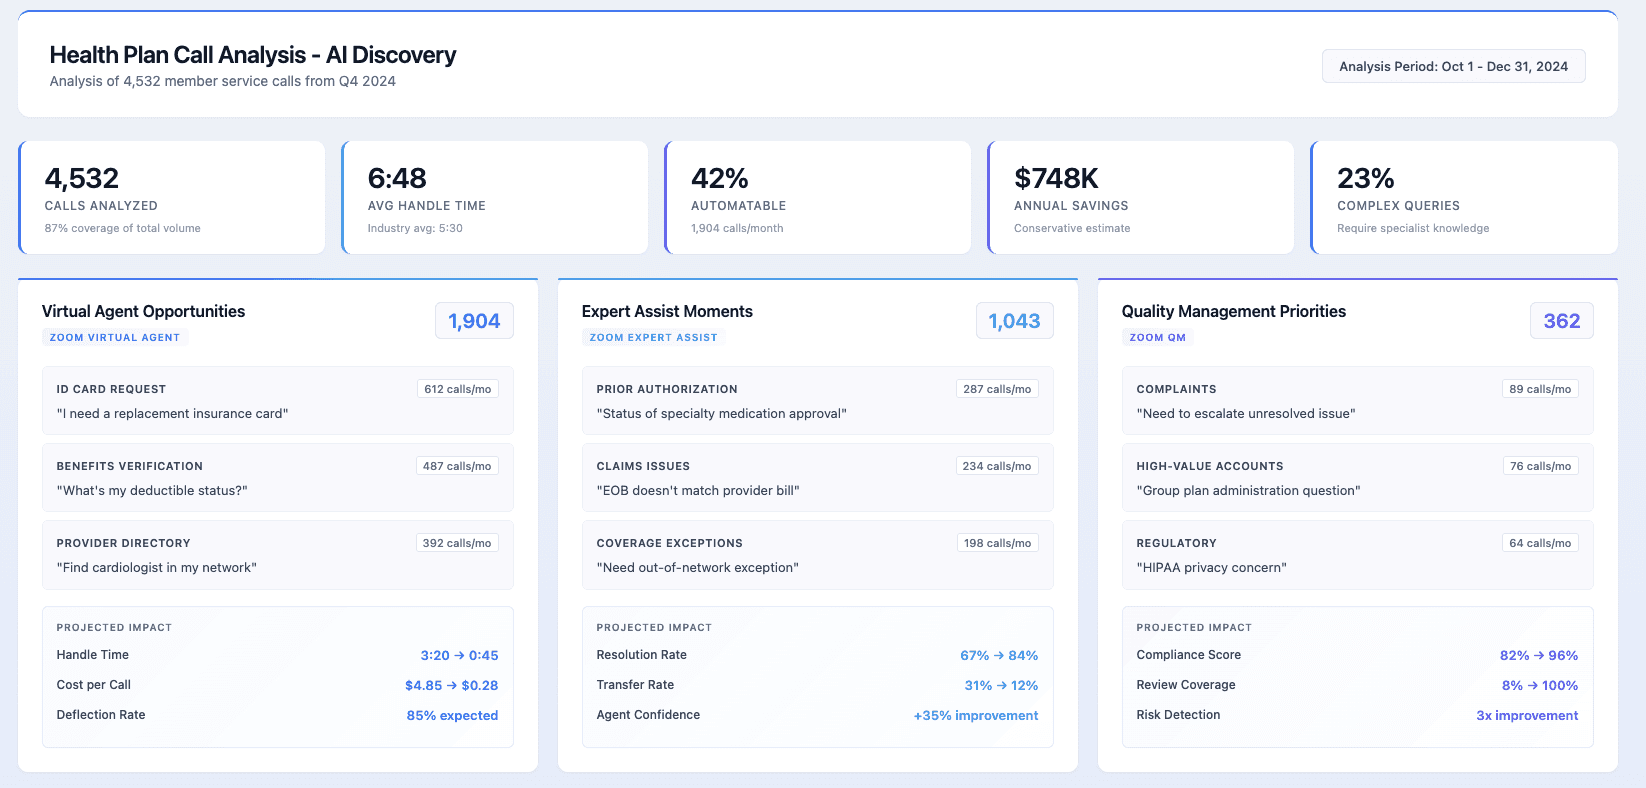The height and width of the screenshot is (788, 1646).
Task: Click the "What's my deductible status?" quote
Action: pos(152,490)
